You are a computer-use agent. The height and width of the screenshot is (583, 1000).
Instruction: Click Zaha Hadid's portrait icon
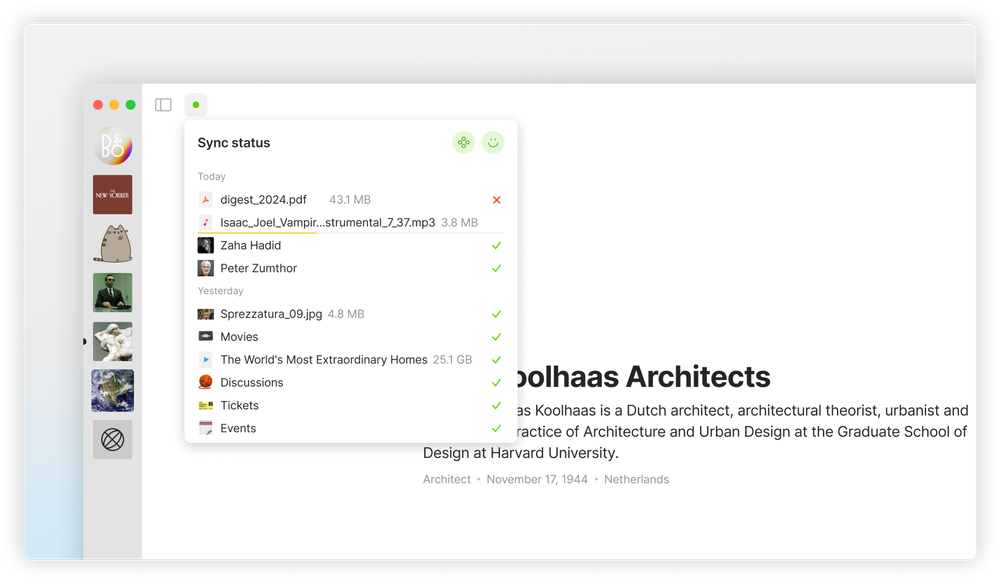(205, 245)
